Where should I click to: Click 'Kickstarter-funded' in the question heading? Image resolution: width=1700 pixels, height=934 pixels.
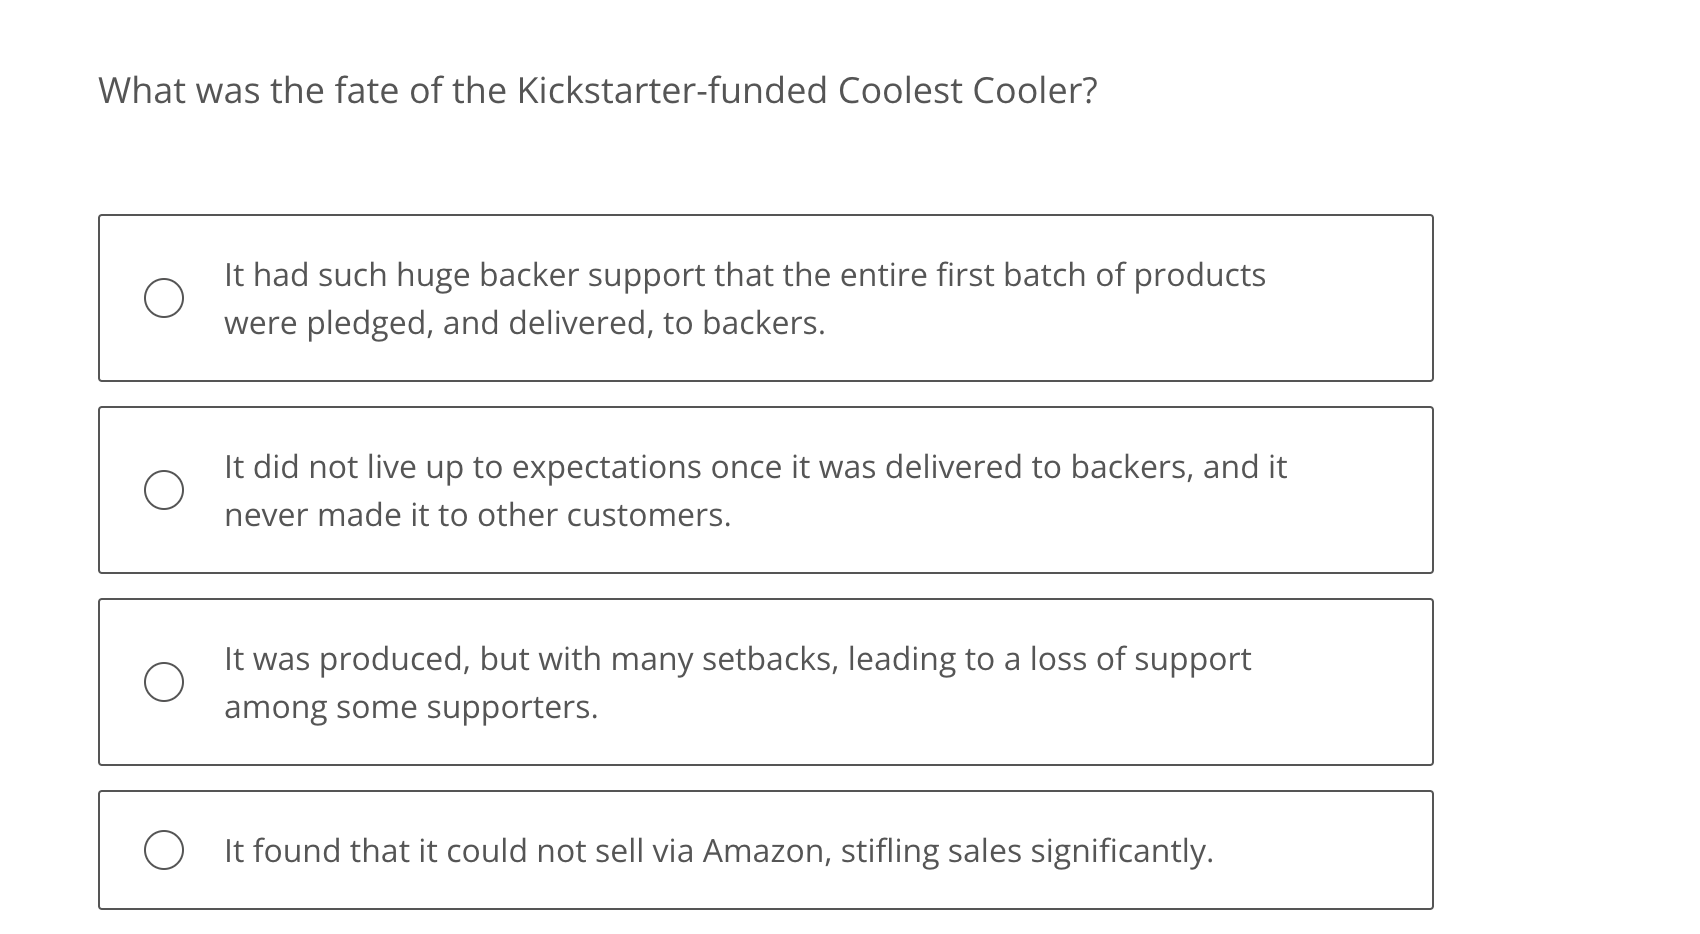coord(672,91)
